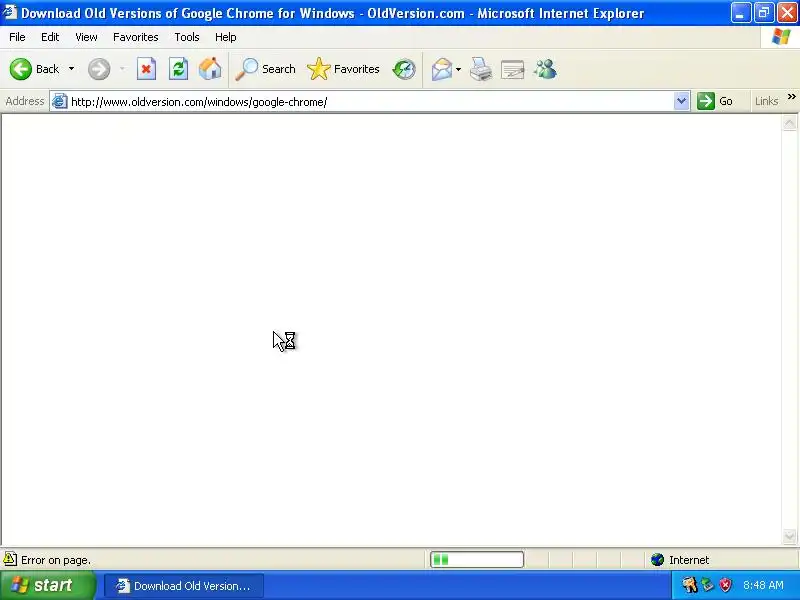The height and width of the screenshot is (600, 800).
Task: Click the Go button
Action: [715, 101]
